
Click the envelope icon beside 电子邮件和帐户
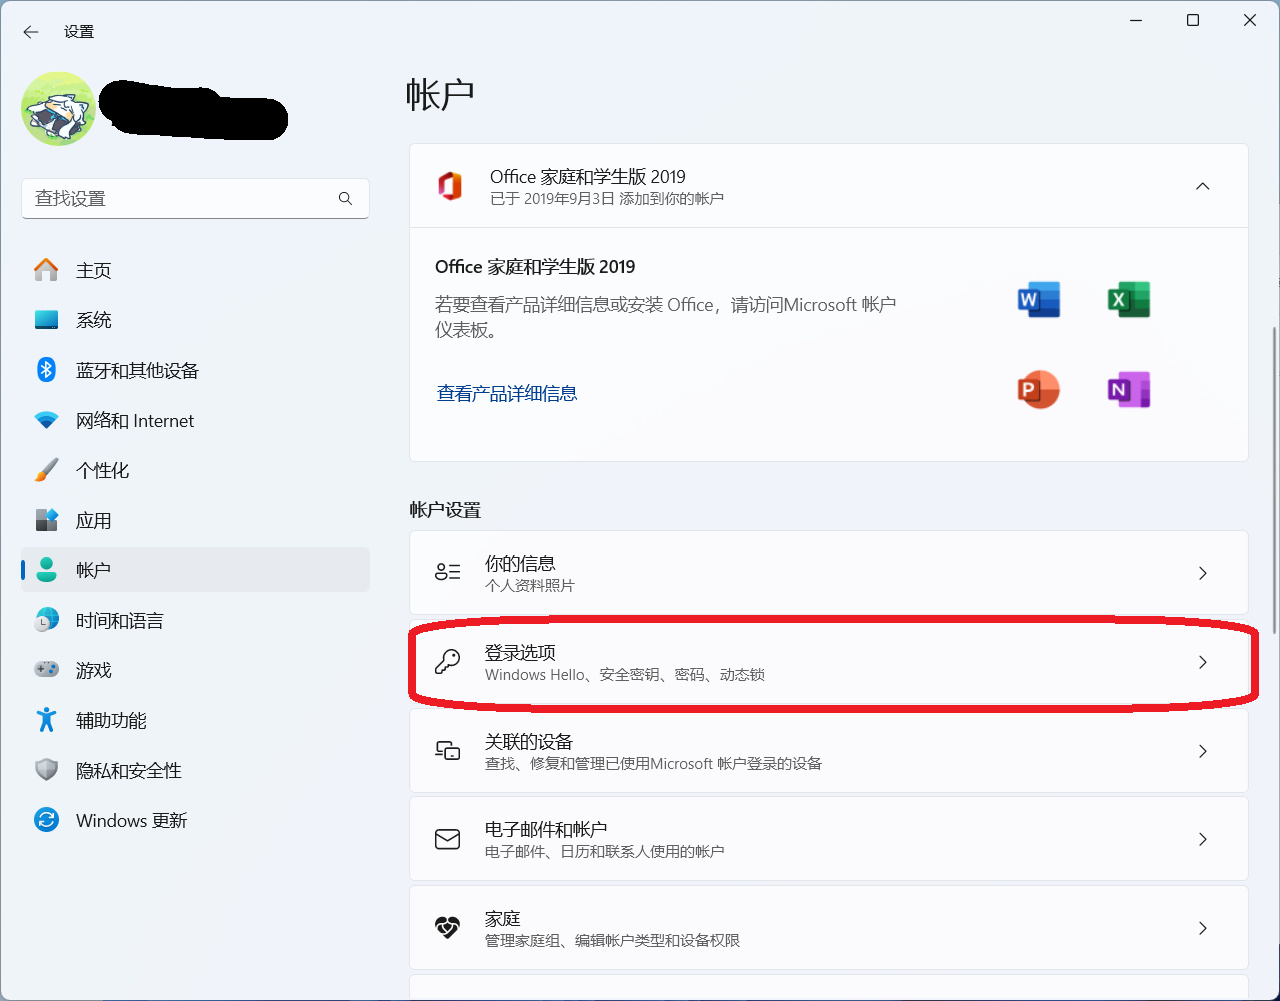tap(447, 839)
